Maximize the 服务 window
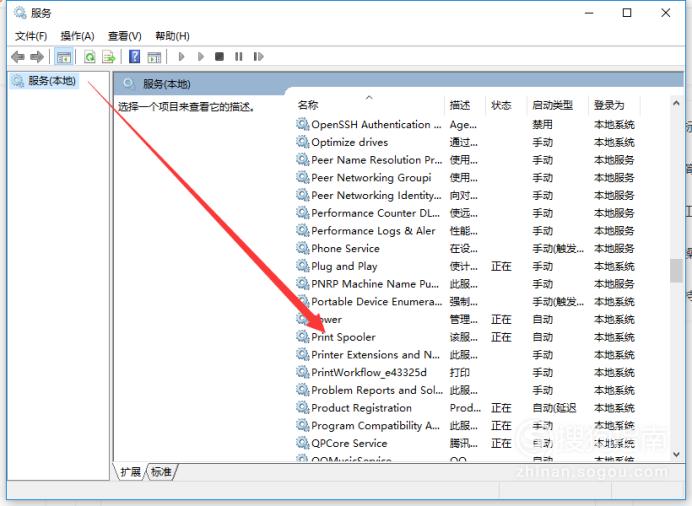692x506 pixels. pos(627,13)
